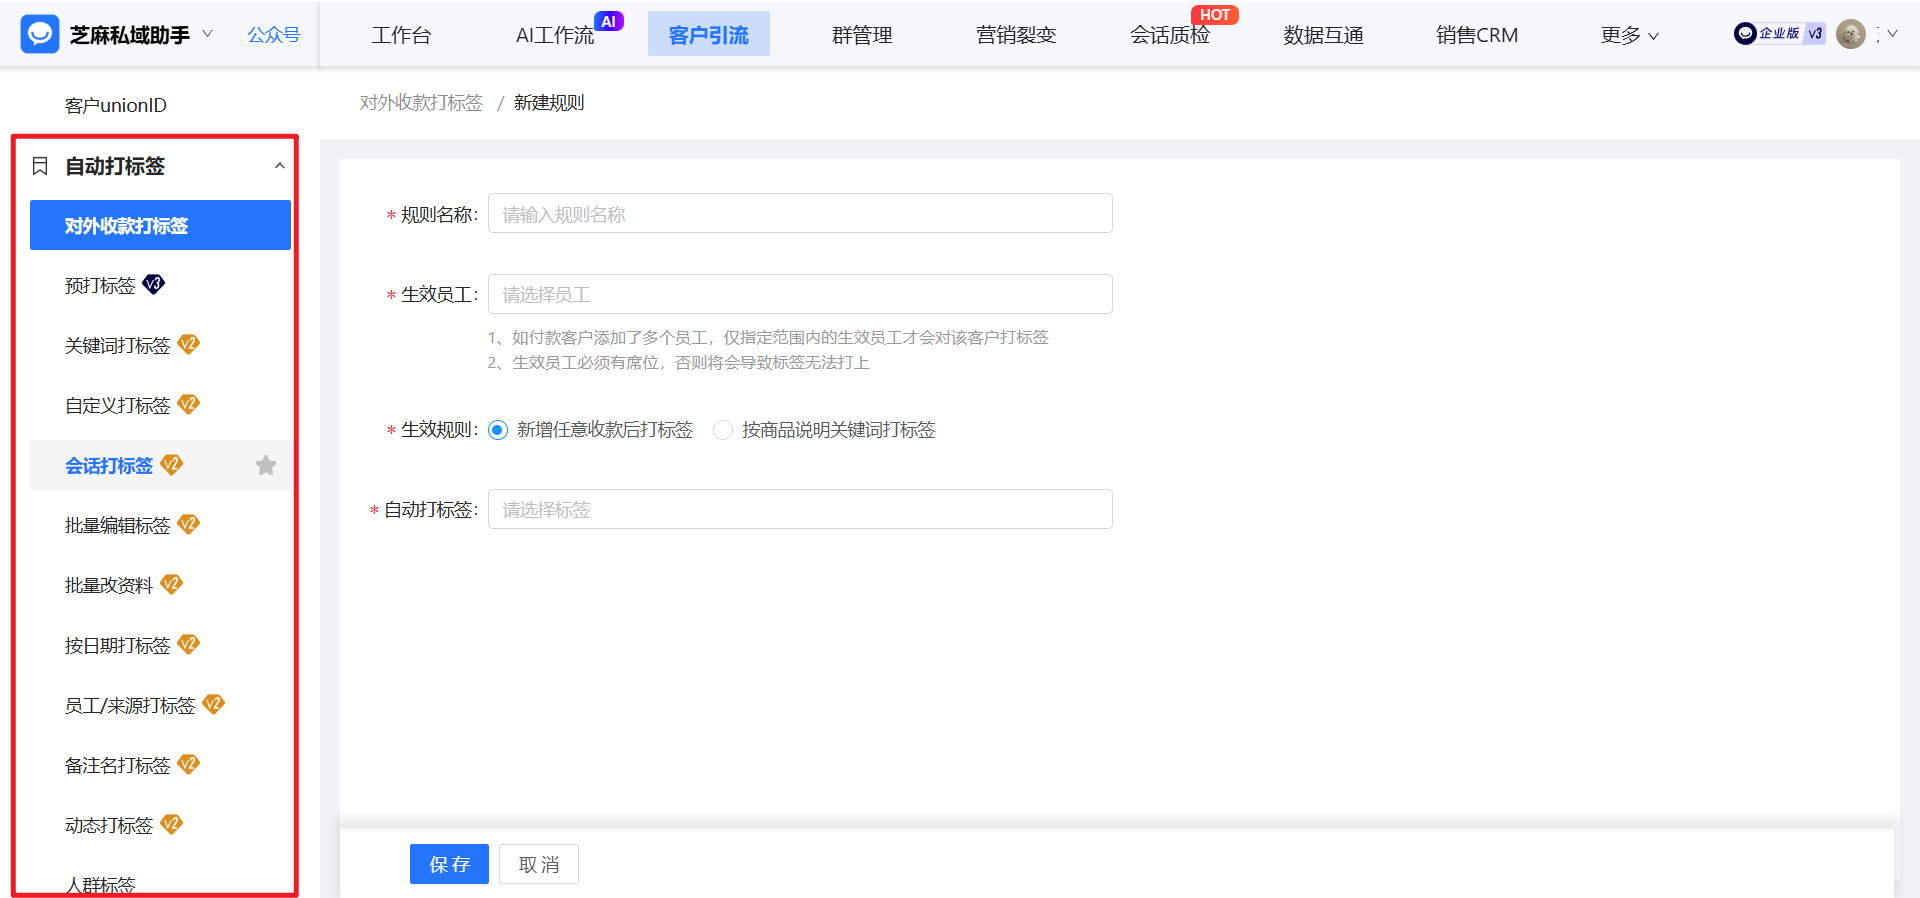Open the 生效员工 employee selector
This screenshot has width=1920, height=898.
800,294
